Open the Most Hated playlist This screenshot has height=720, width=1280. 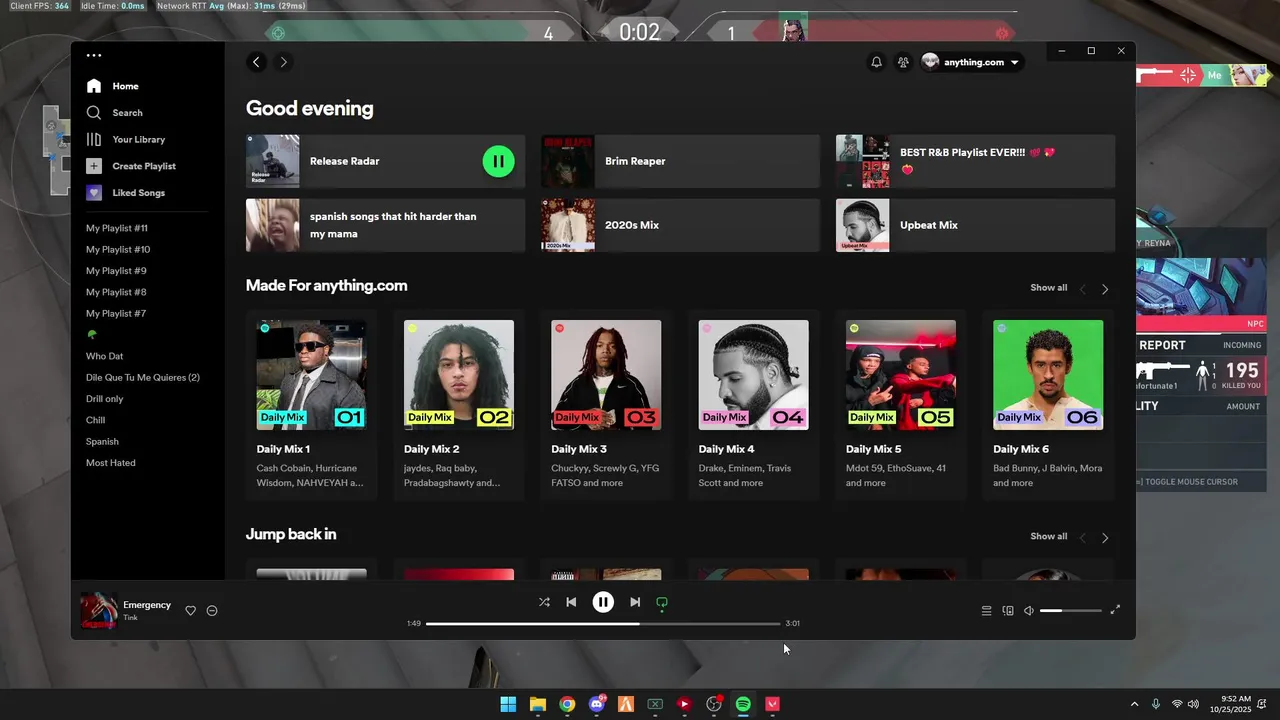pyautogui.click(x=111, y=463)
